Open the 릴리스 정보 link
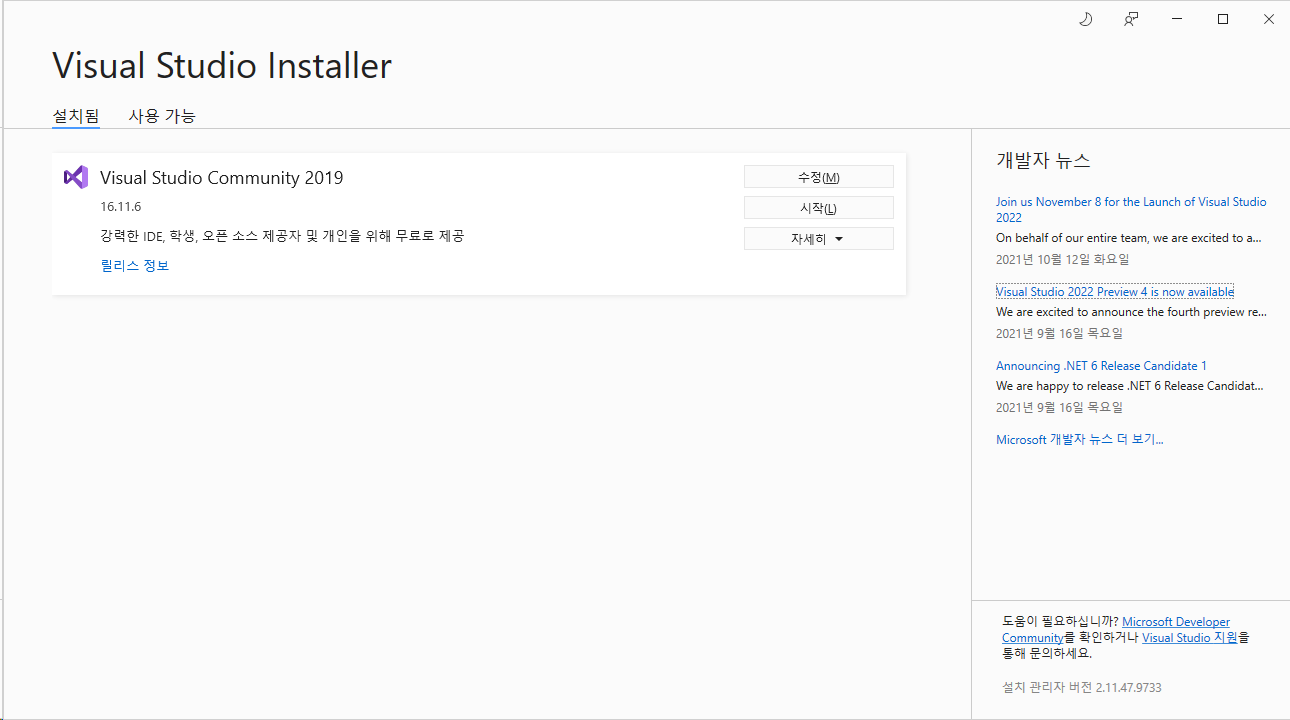This screenshot has height=720, width=1290. tap(135, 265)
